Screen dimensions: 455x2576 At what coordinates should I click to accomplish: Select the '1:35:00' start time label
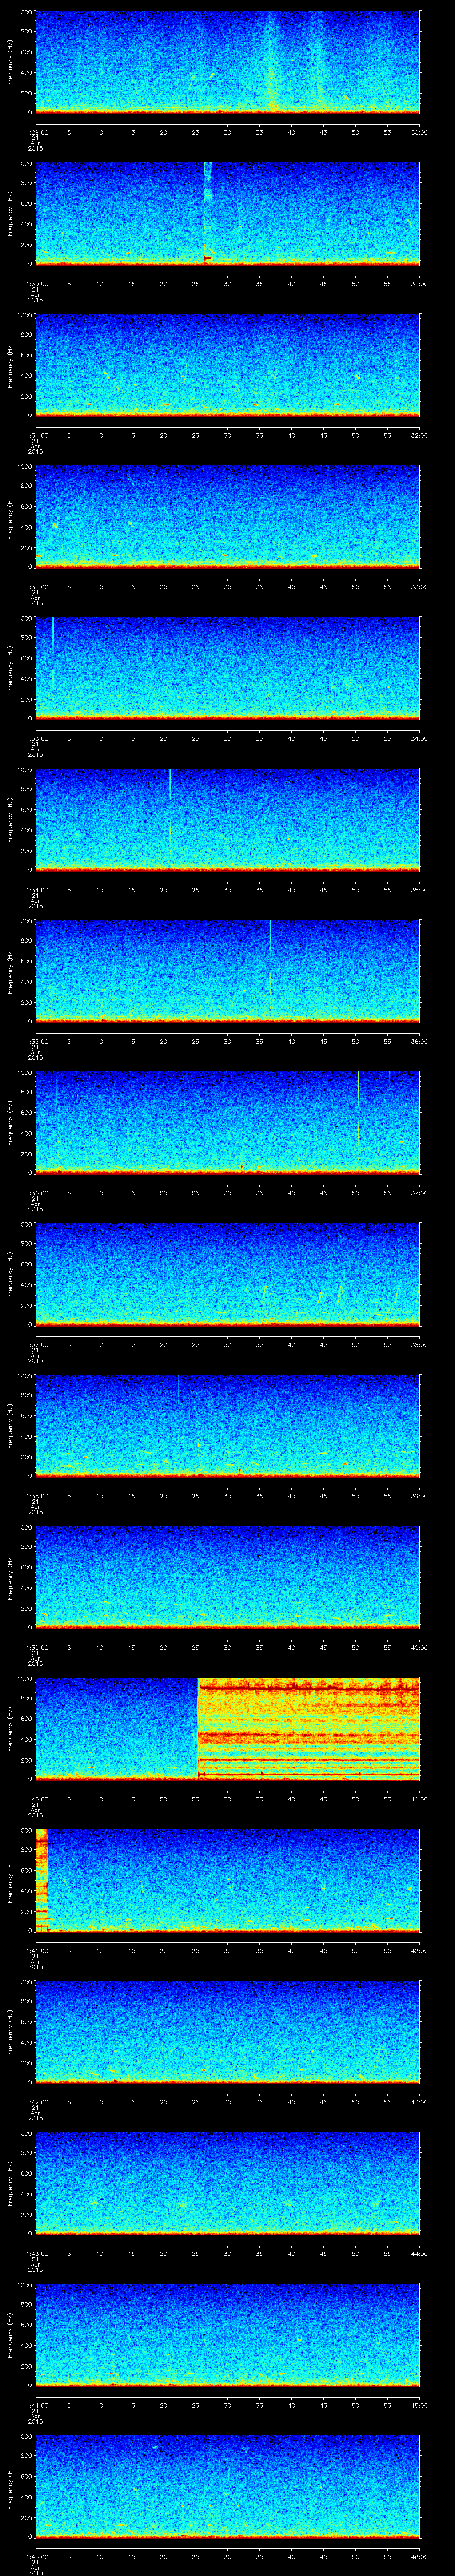[x=36, y=1041]
